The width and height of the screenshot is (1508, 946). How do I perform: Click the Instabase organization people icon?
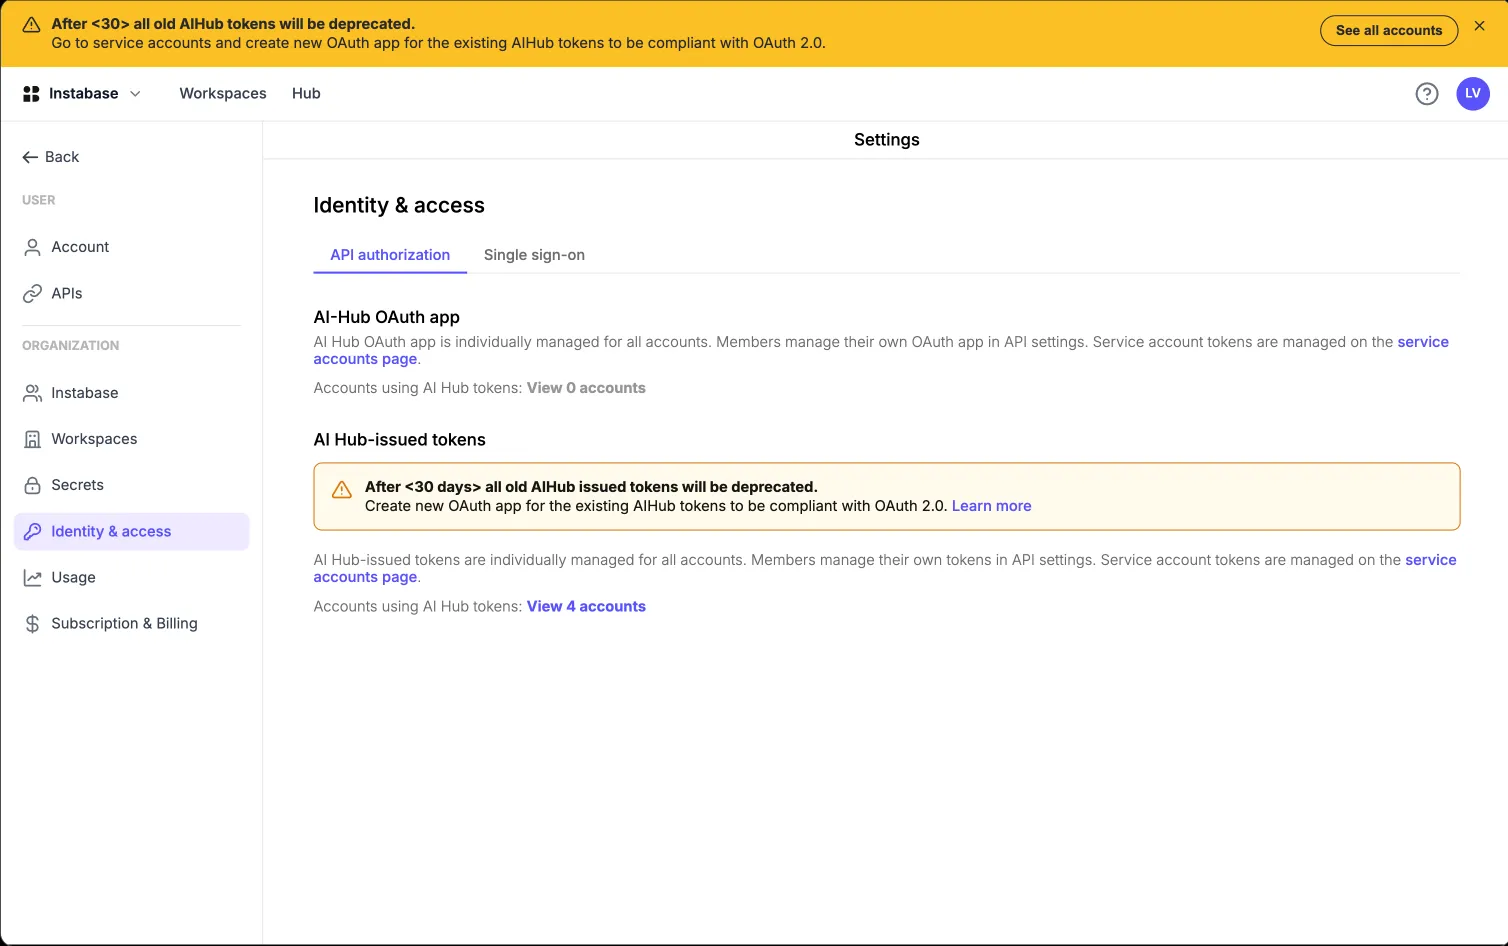click(33, 393)
